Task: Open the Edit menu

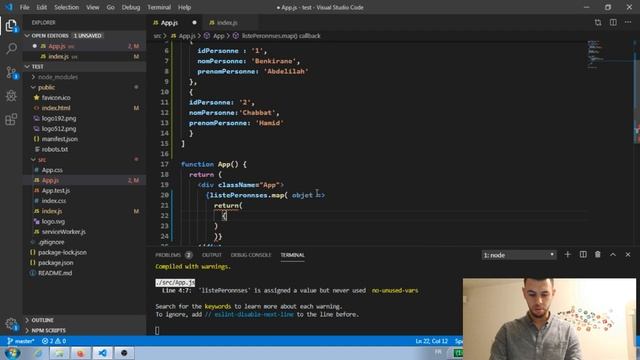Action: [42, 7]
